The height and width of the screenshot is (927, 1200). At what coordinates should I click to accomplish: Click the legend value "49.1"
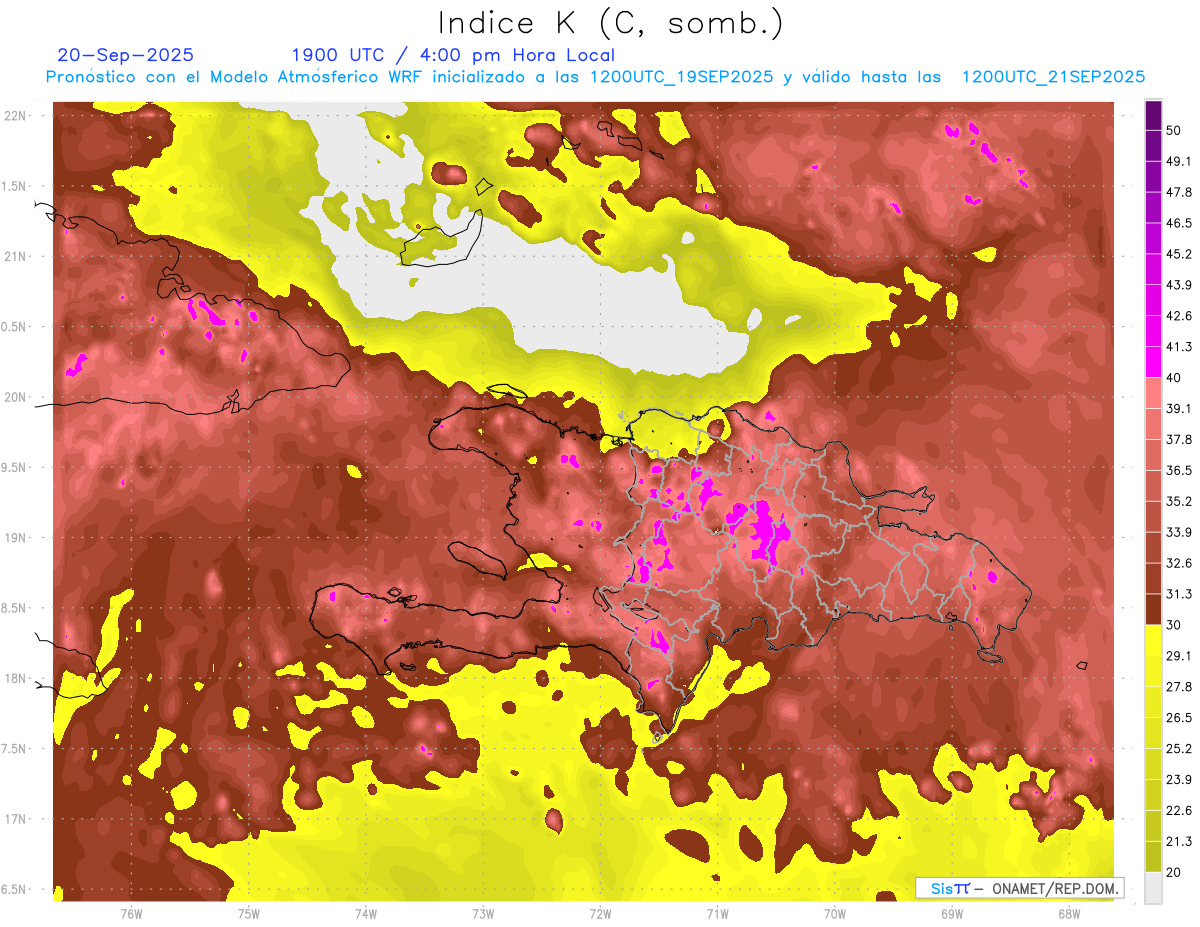1178,162
